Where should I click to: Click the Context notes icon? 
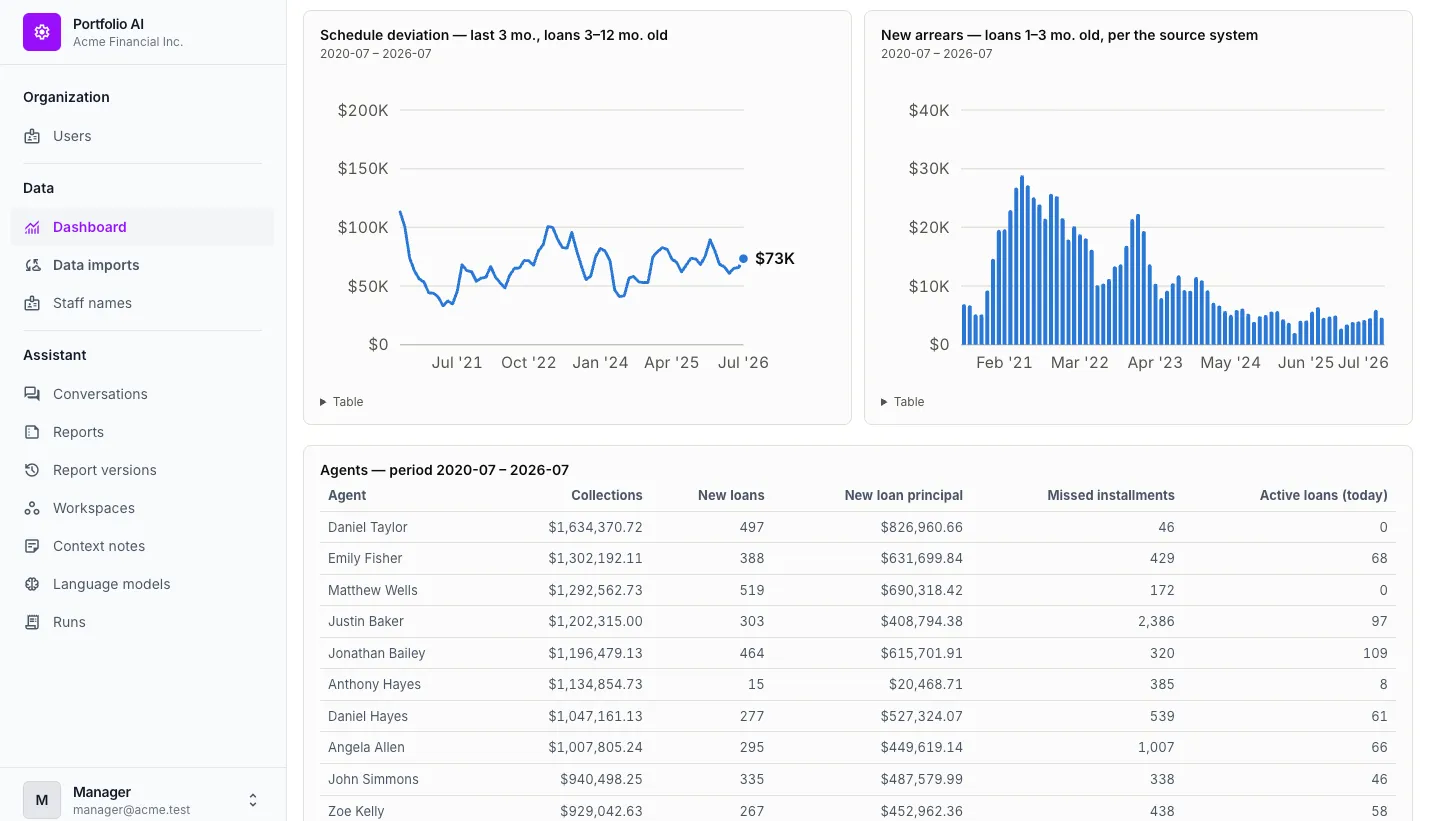coord(32,546)
